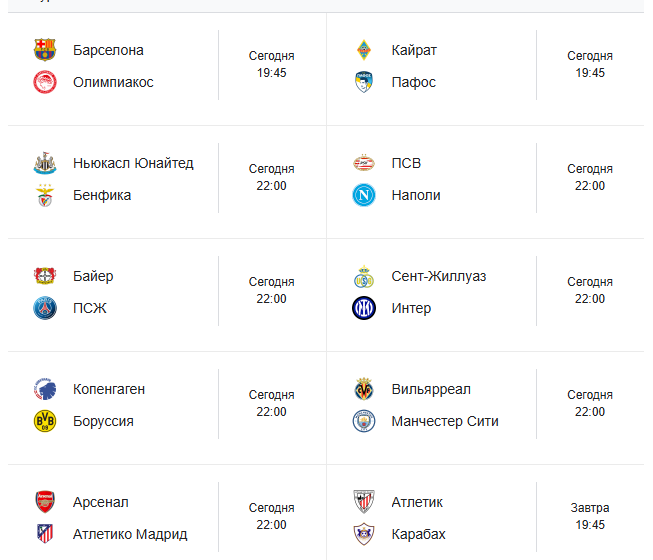Select the Атлетик match Завтра 19:45 time
Image resolution: width=653 pixels, height=560 pixels.
590,516
